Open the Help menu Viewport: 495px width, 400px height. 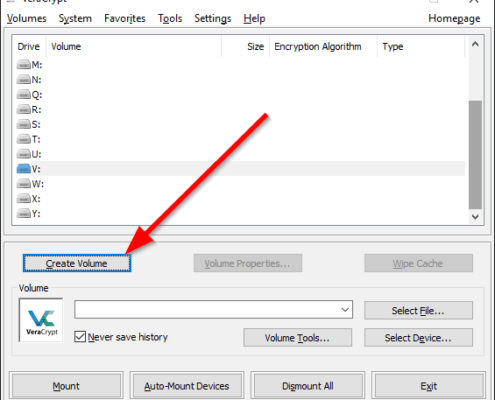(x=254, y=18)
